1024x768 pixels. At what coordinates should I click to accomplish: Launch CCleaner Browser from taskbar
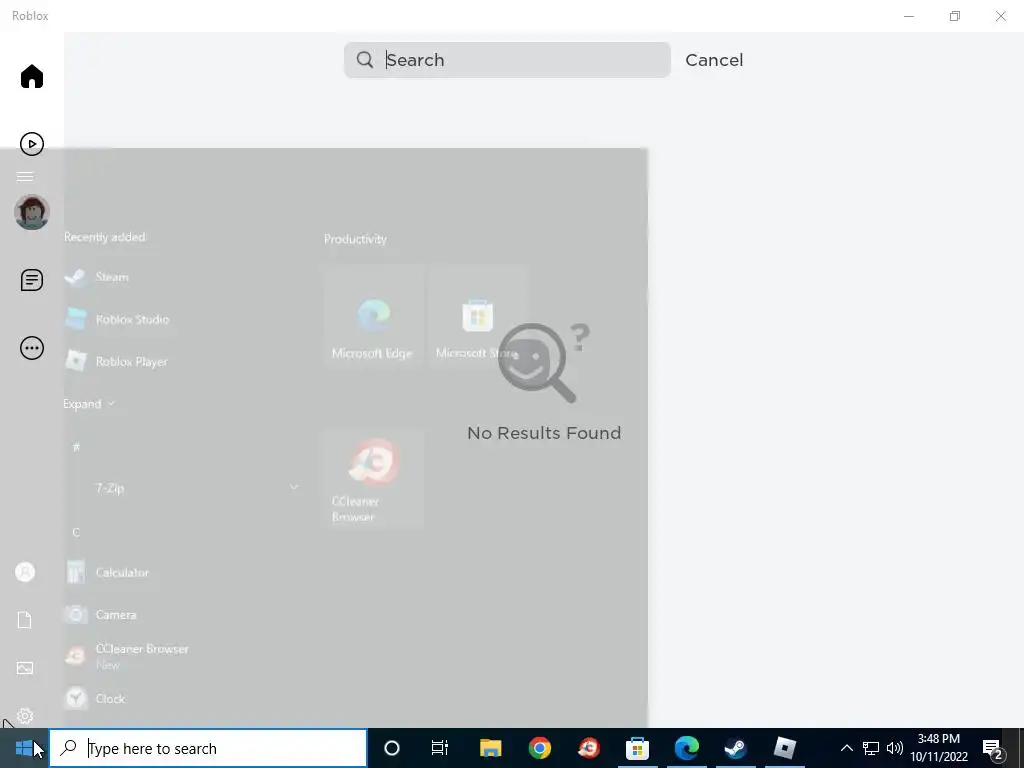[x=588, y=748]
